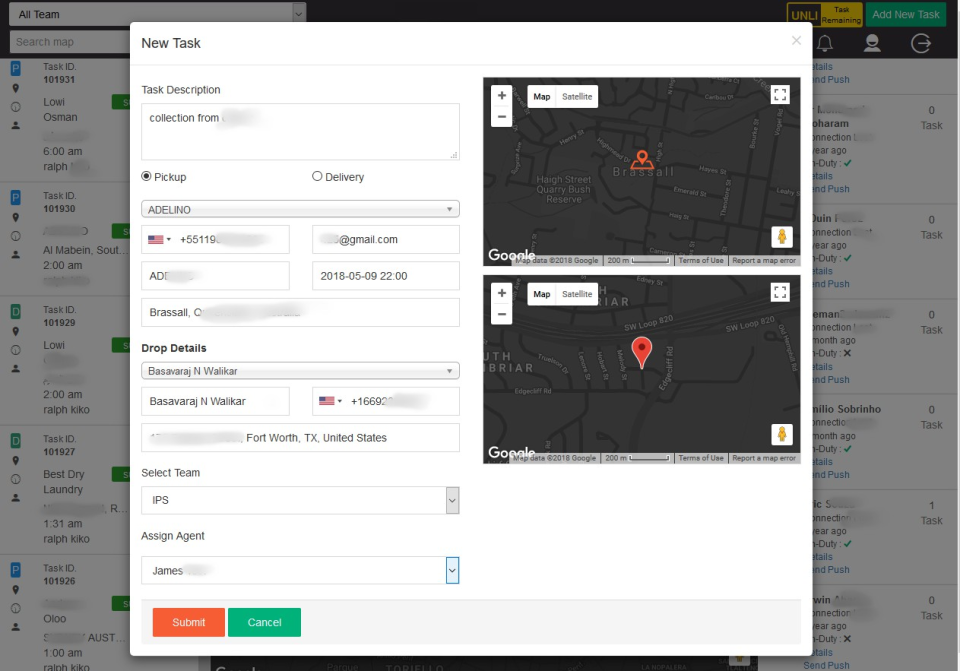960x671 pixels.
Task: Click Send Push link at bottom right
Action: tap(827, 665)
